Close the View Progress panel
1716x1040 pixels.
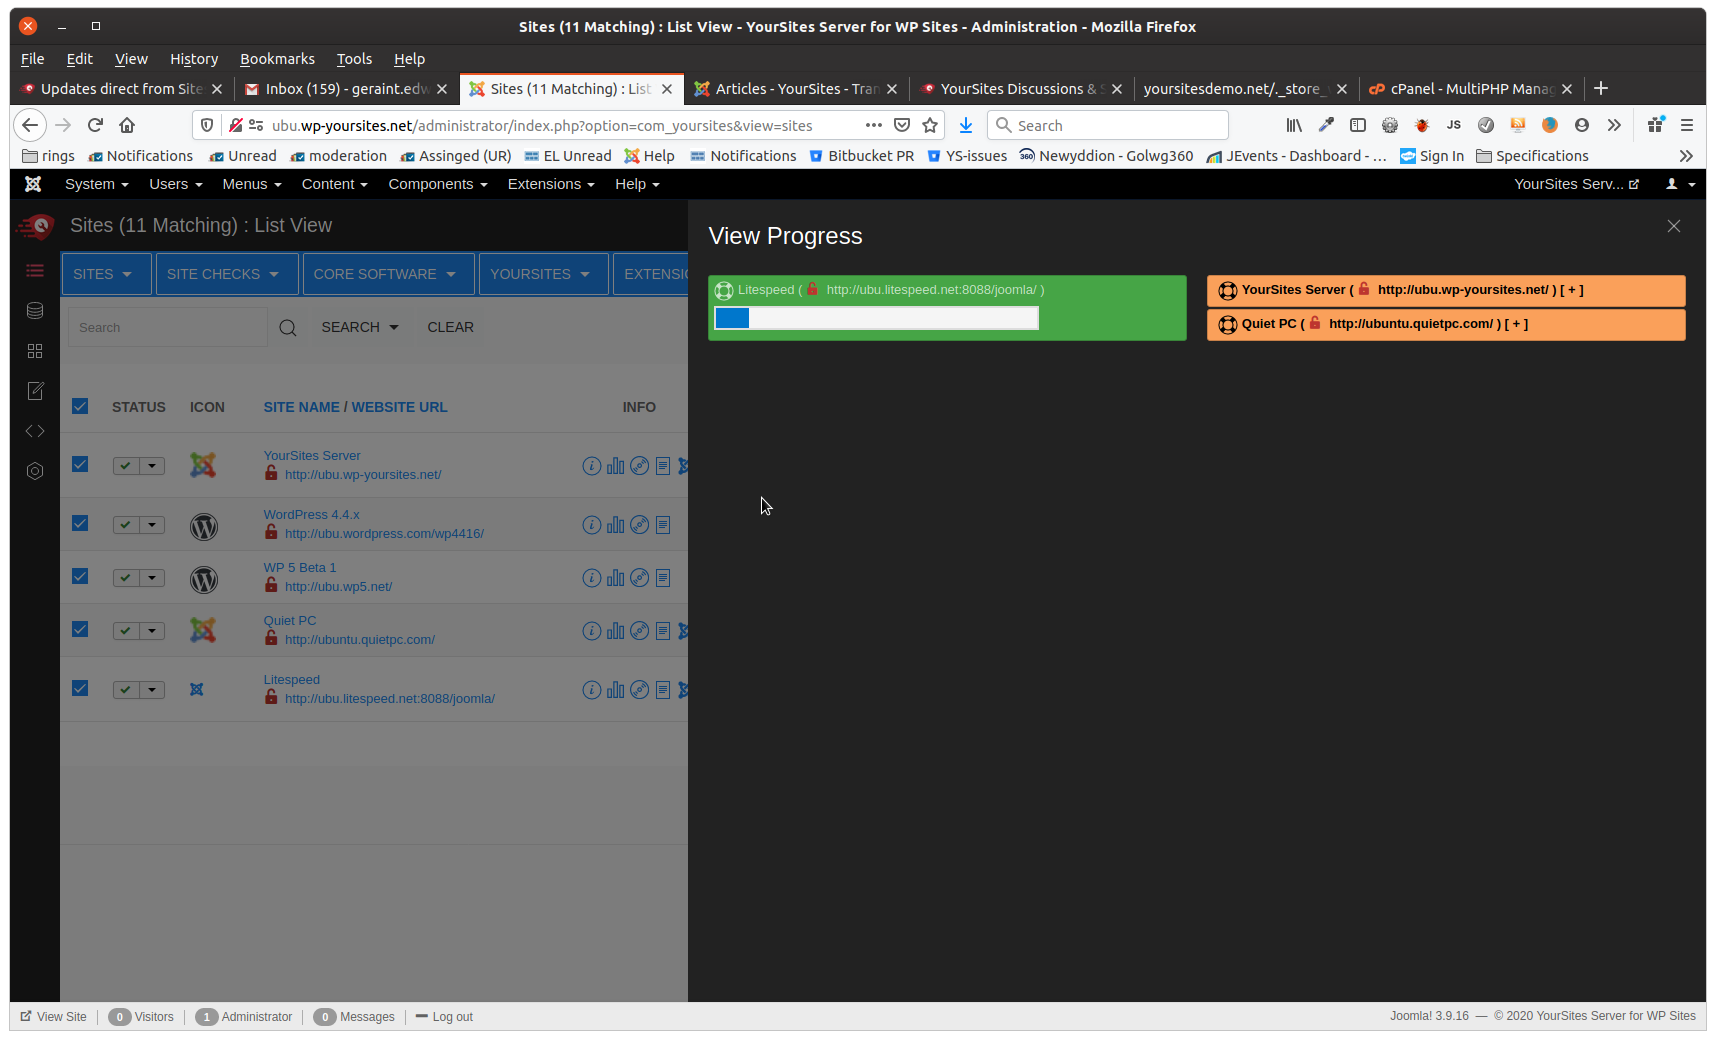(x=1674, y=227)
